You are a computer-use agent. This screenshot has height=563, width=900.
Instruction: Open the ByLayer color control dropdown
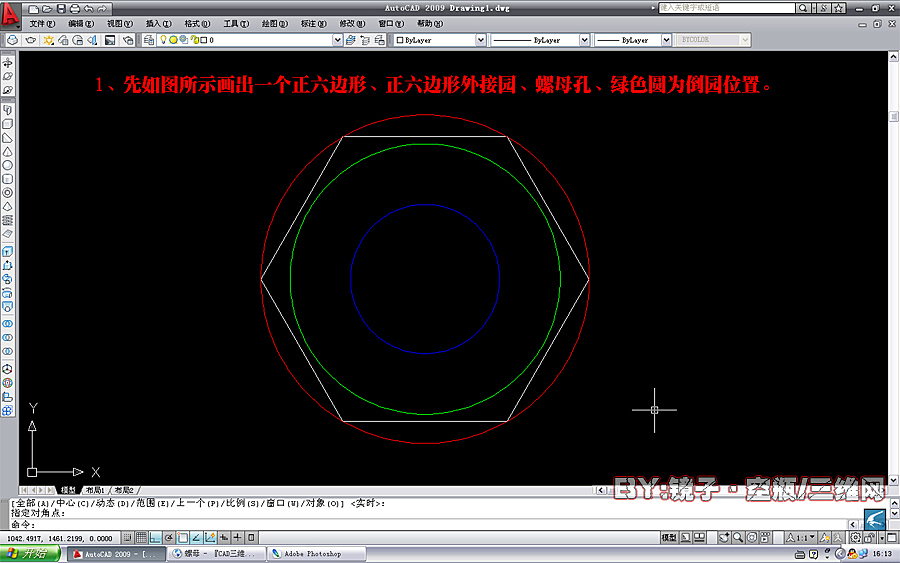[x=480, y=40]
